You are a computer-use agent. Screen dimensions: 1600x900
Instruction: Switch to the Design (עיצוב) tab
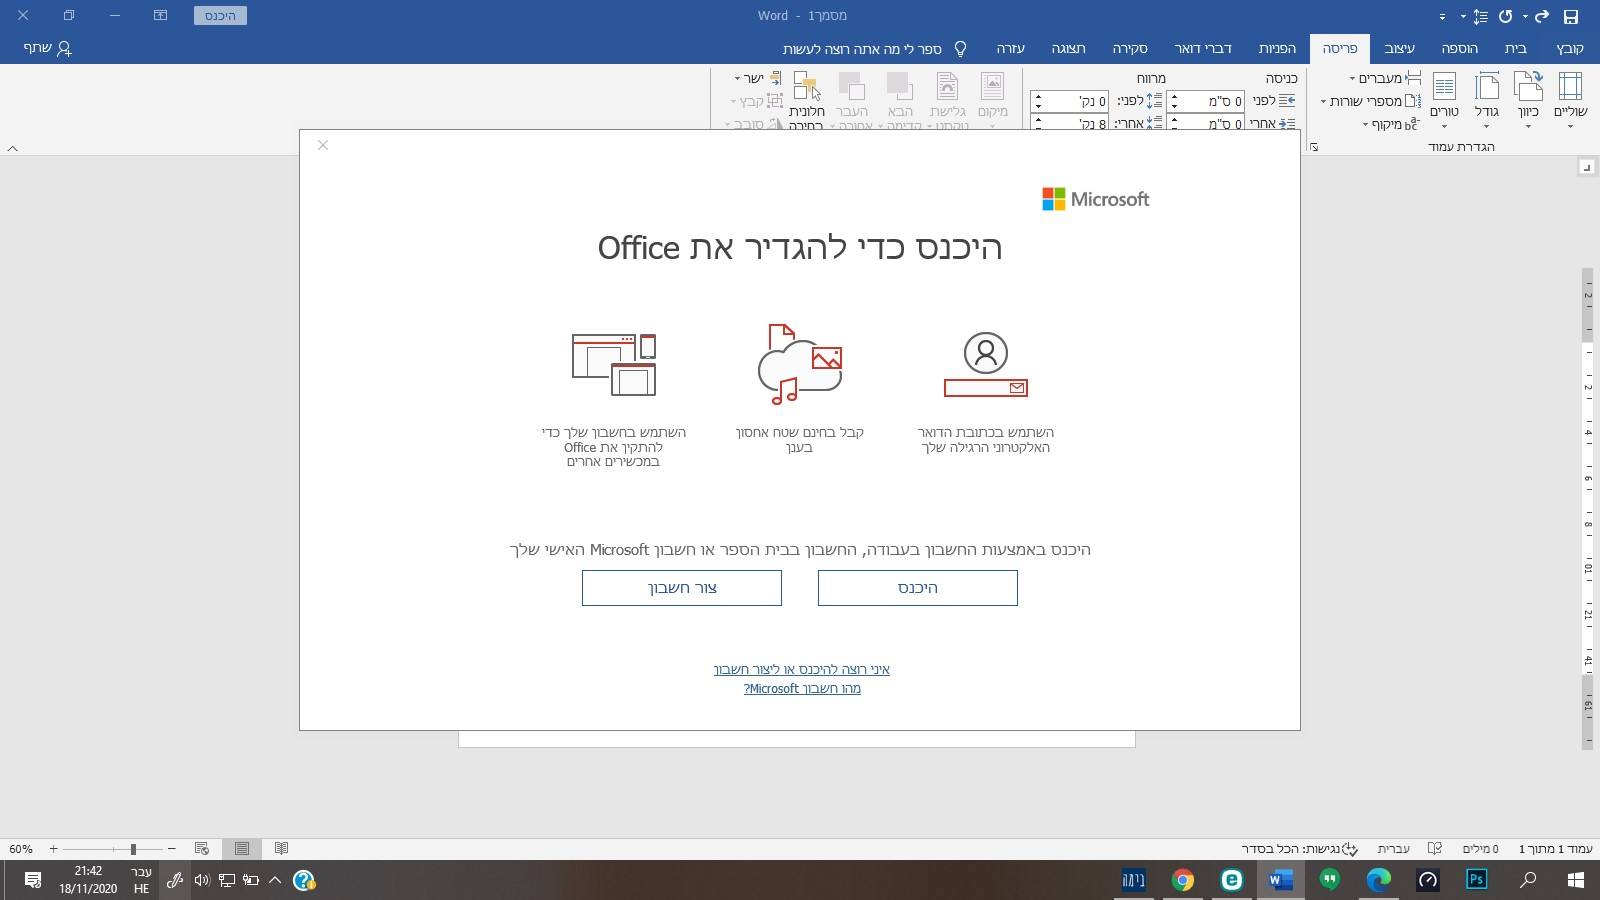tap(1399, 48)
